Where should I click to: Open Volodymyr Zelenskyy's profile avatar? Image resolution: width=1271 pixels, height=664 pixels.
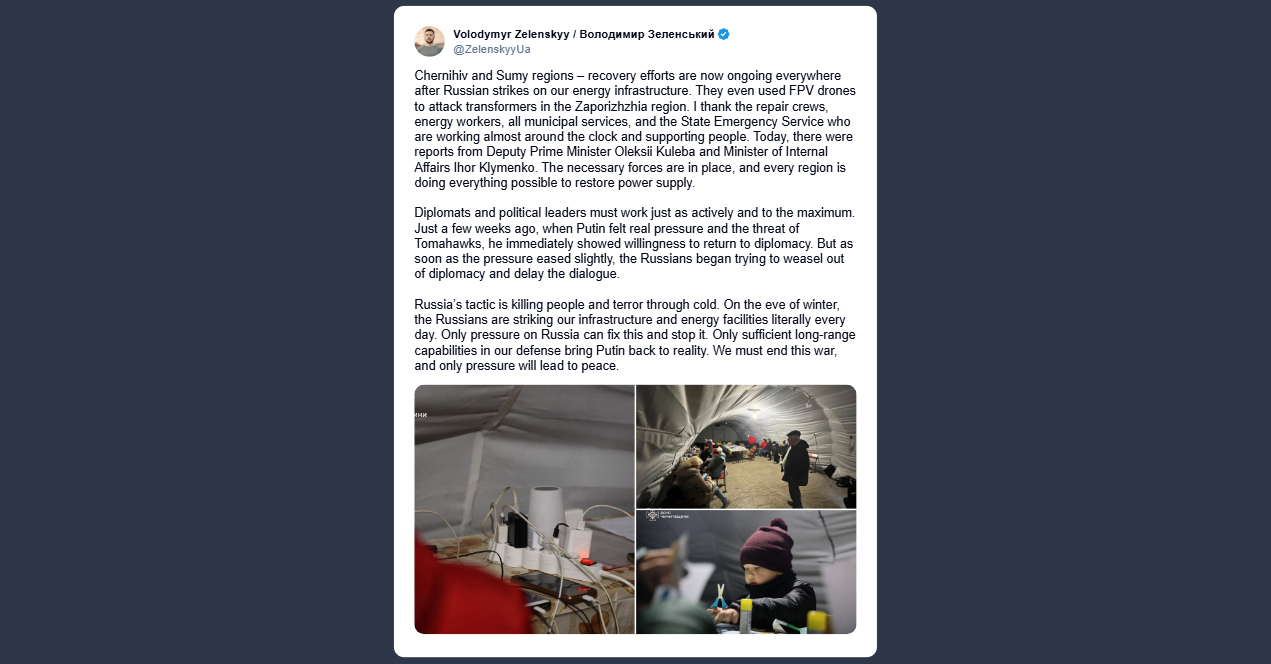(x=429, y=41)
